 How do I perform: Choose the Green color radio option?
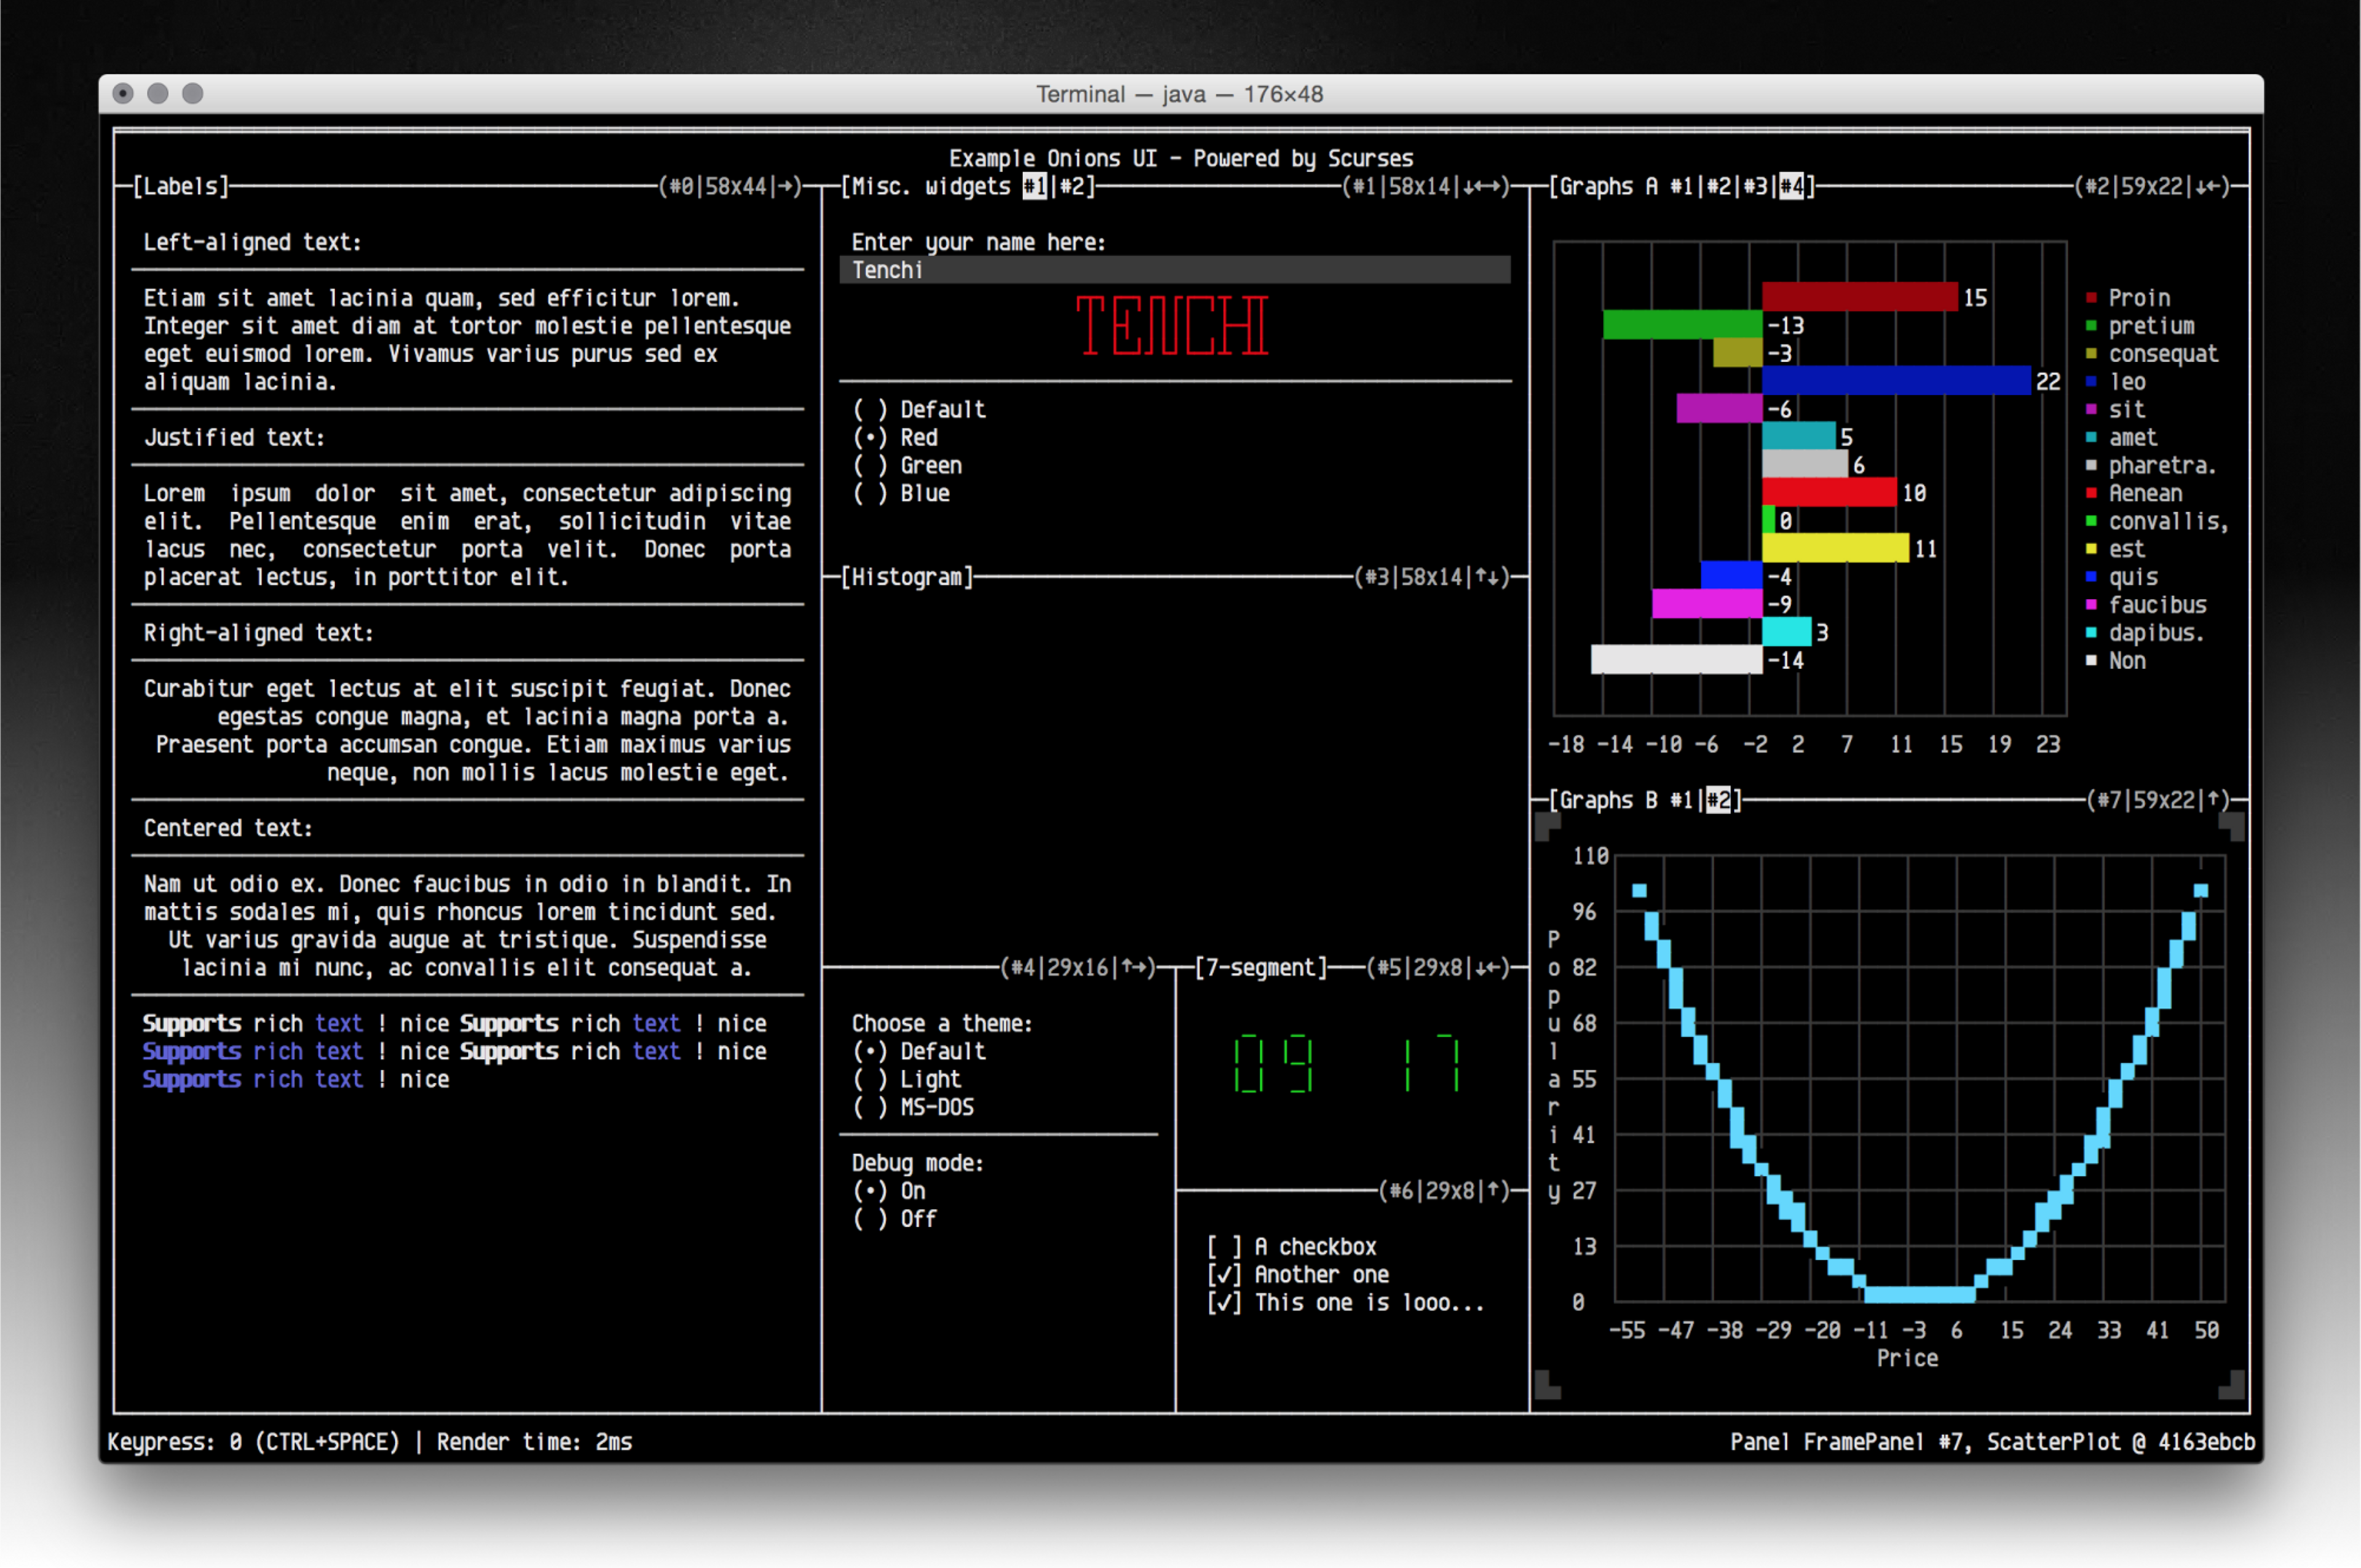(907, 465)
